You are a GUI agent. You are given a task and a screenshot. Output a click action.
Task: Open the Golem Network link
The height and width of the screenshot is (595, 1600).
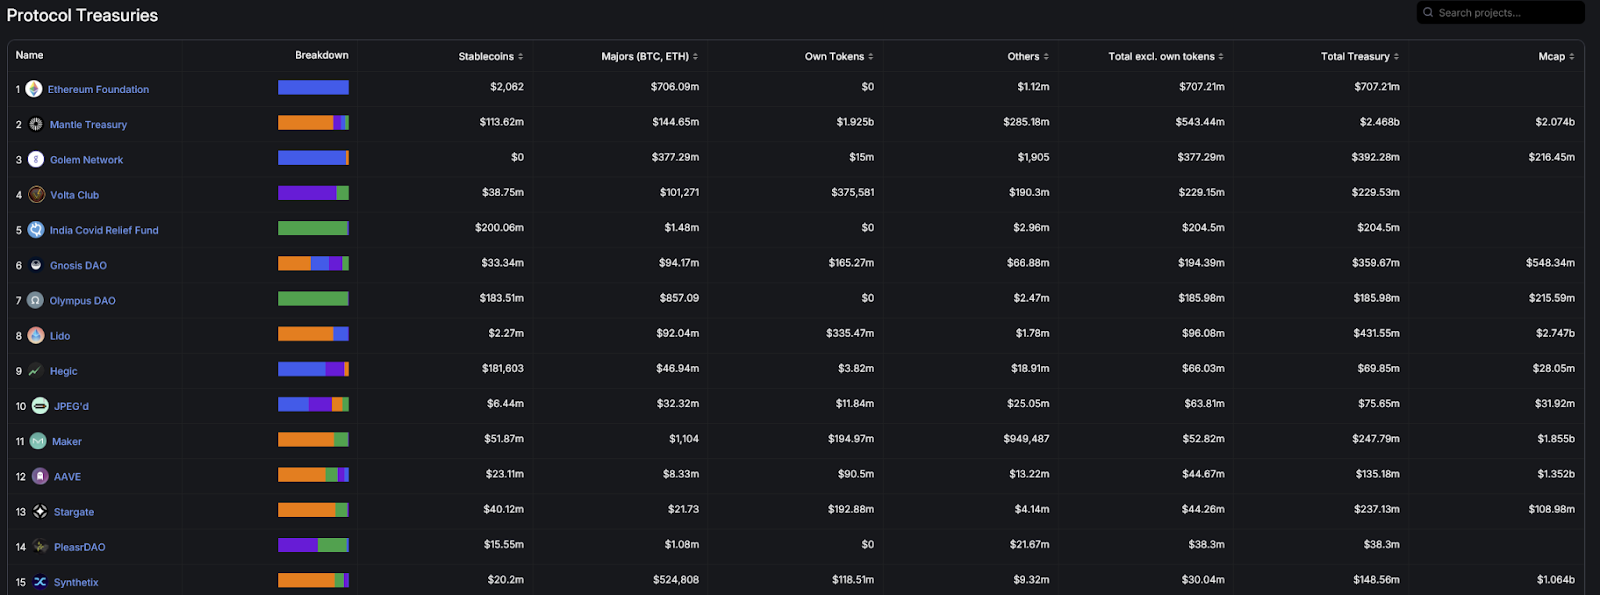(x=86, y=159)
